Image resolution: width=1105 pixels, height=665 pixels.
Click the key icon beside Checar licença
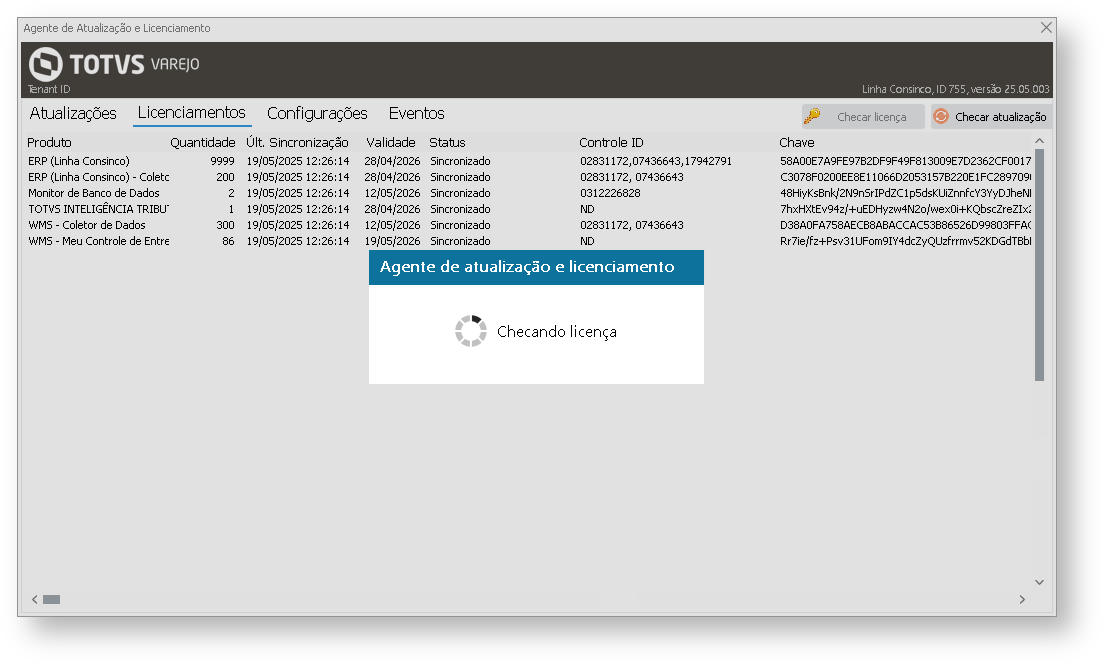coord(812,116)
